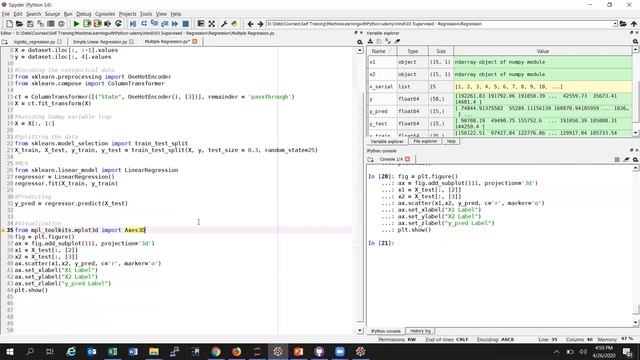Open the Windows Start menu
Screen dimensions: 640x360
point(9,351)
